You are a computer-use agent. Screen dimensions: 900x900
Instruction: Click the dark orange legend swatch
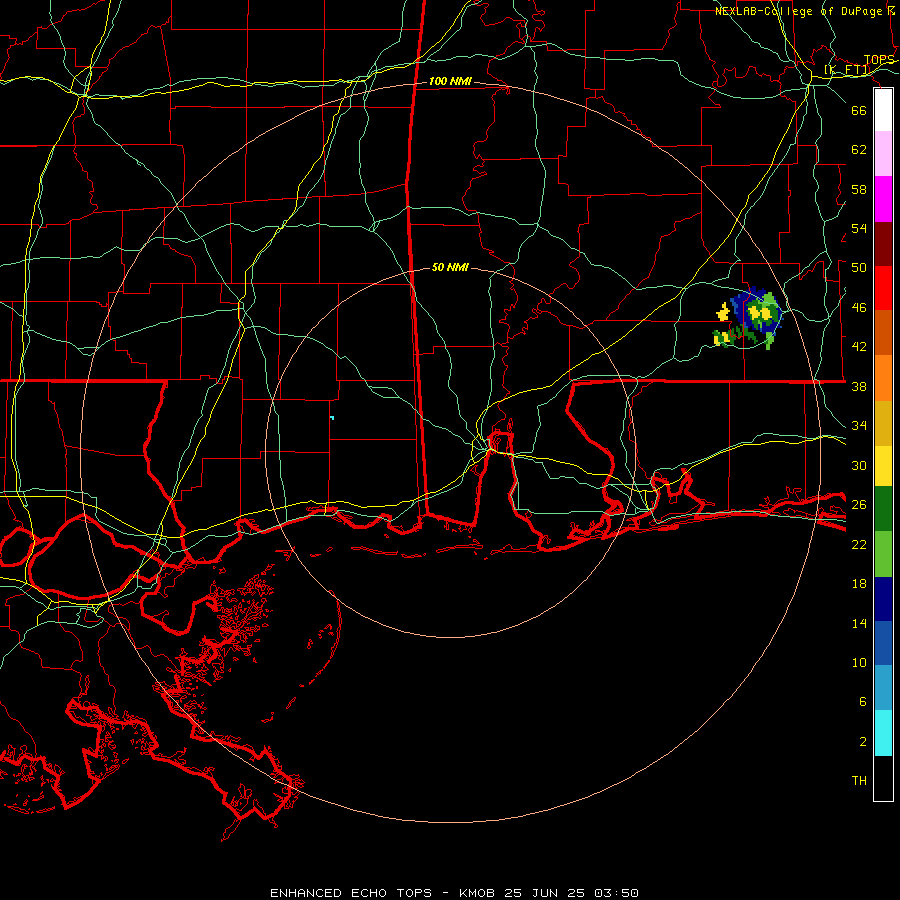(x=883, y=332)
